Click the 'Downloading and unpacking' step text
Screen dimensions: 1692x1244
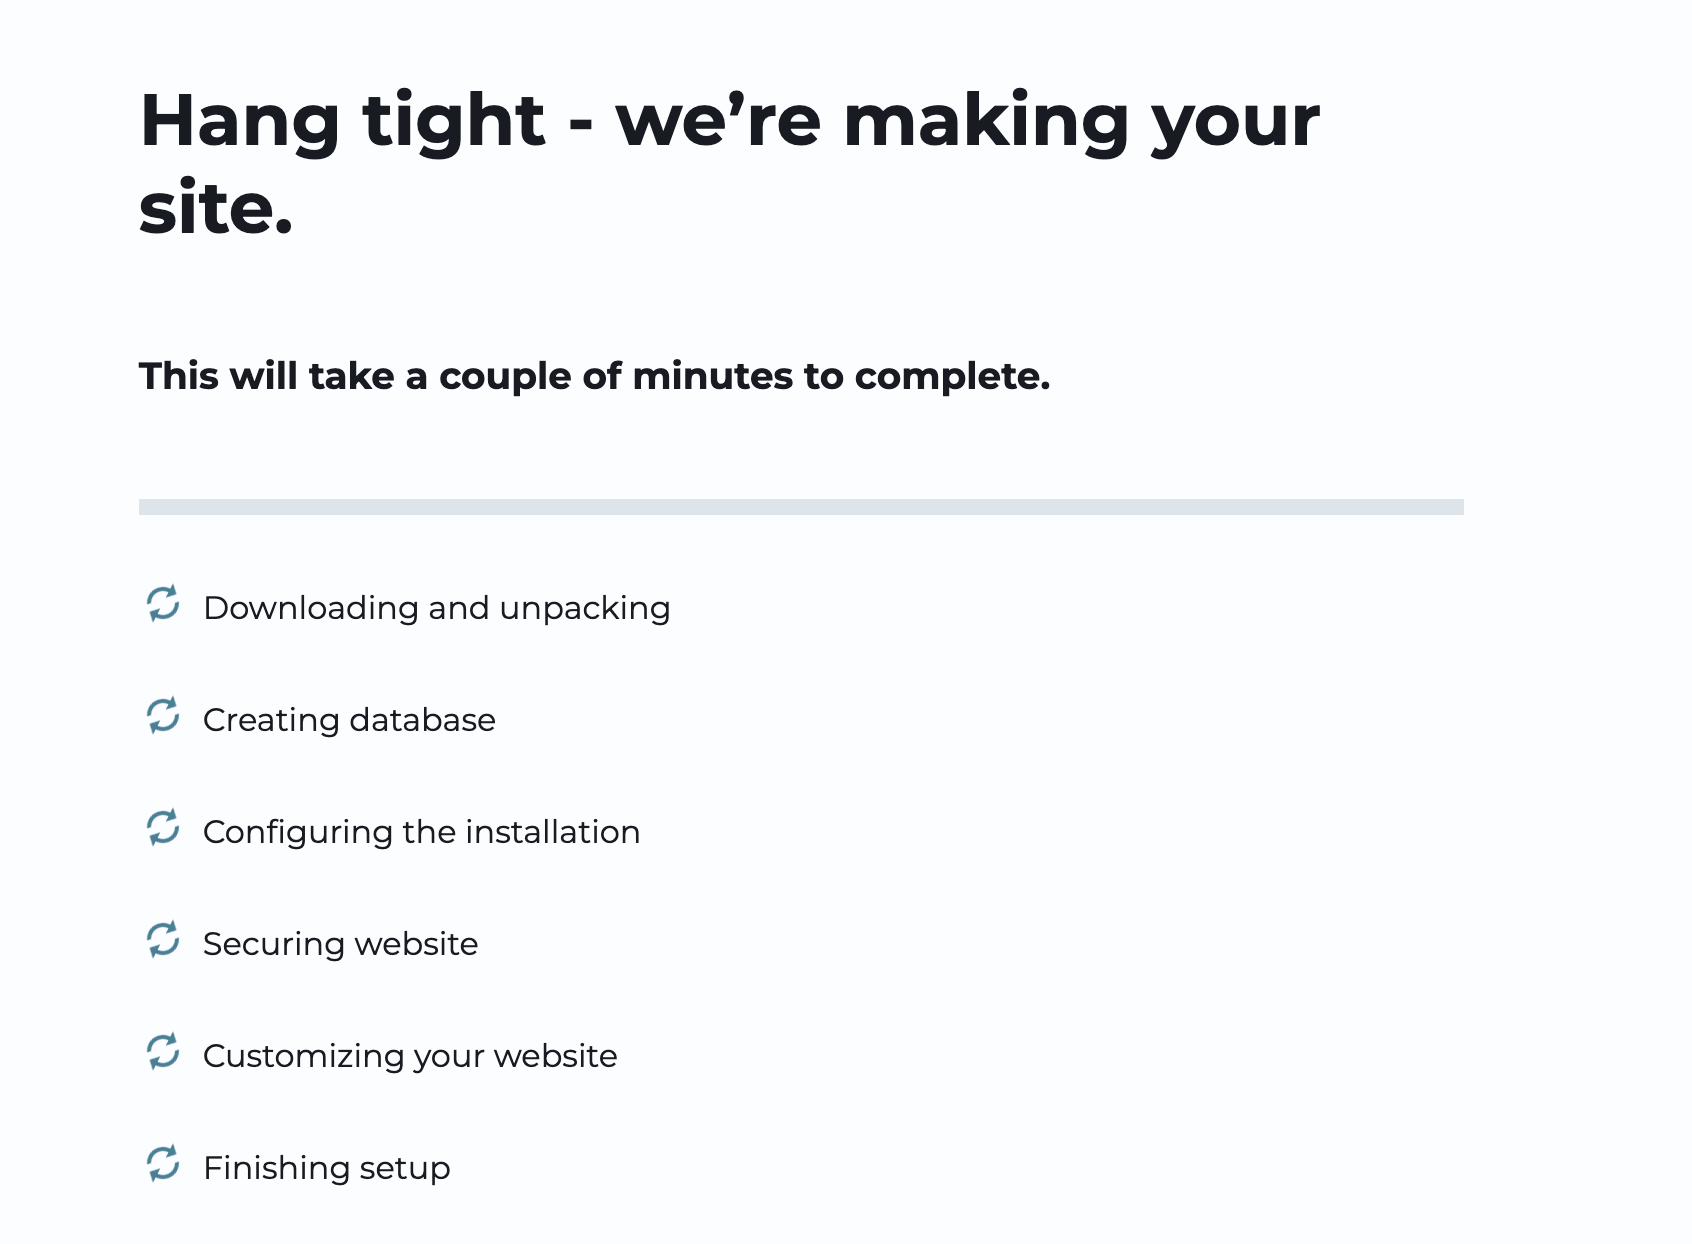tap(436, 608)
